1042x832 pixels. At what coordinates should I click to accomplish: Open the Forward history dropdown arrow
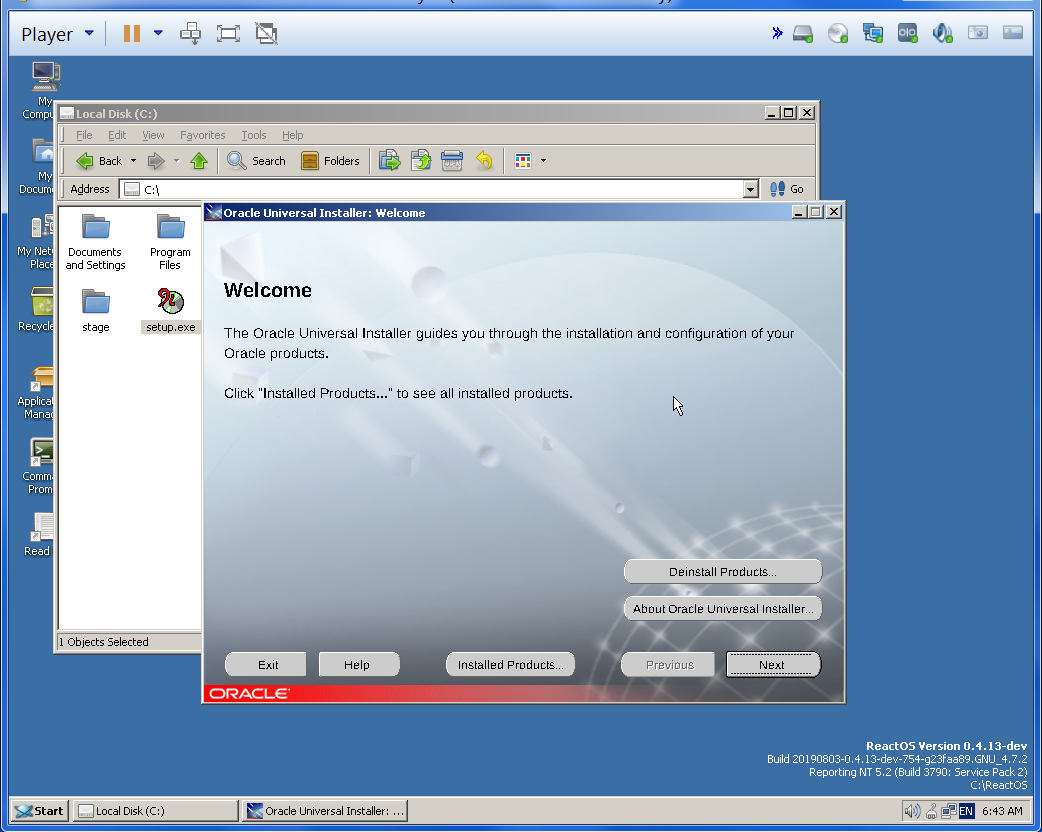click(x=176, y=161)
